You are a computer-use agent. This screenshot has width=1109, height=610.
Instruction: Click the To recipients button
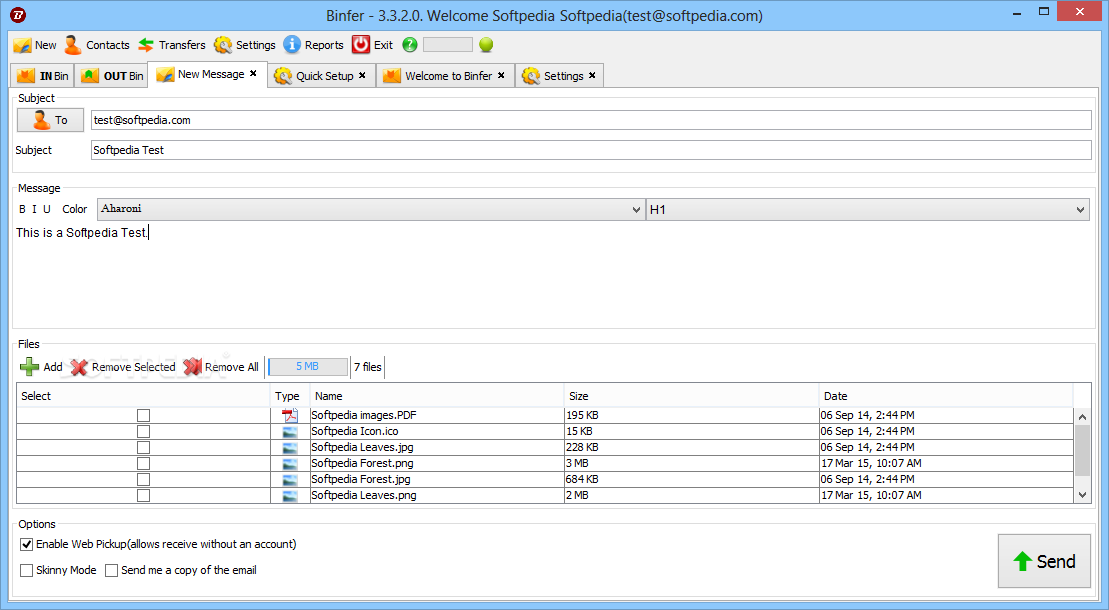click(50, 120)
